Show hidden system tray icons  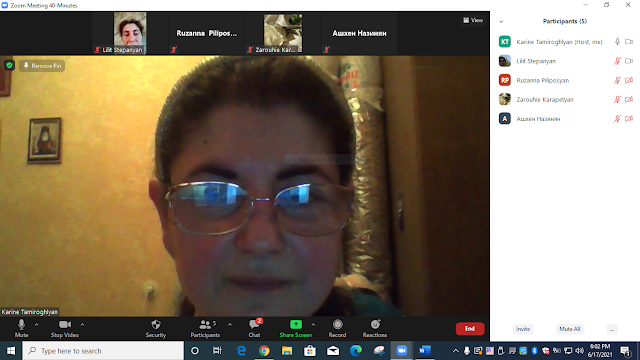click(456, 351)
